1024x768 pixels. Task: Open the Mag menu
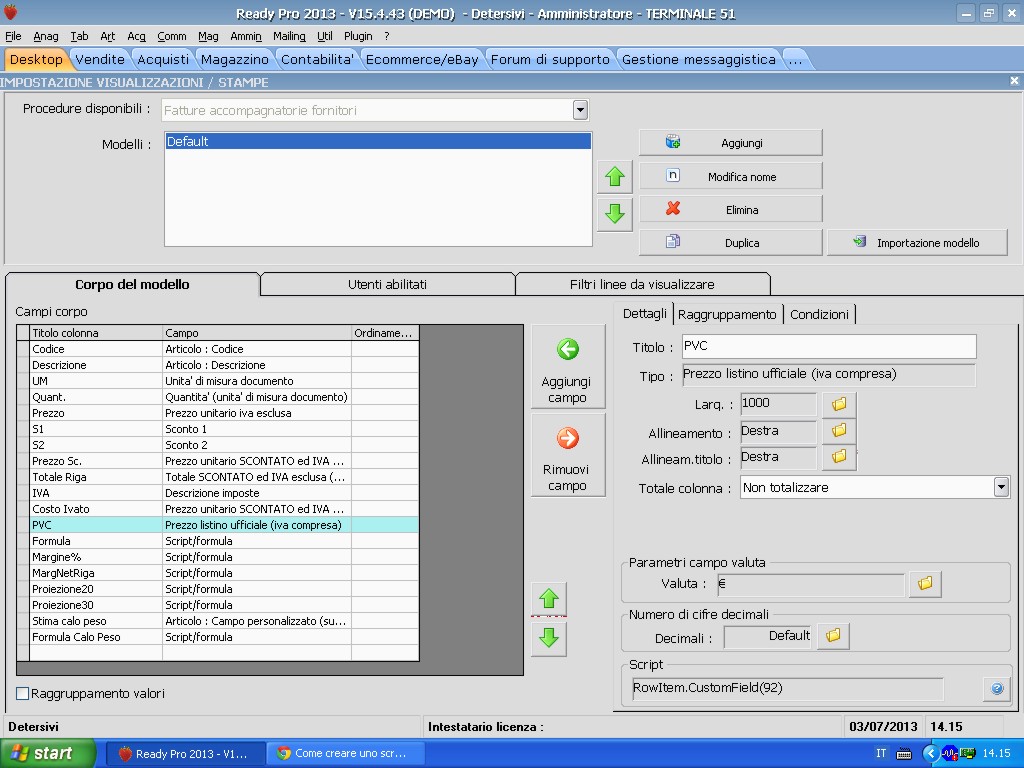click(x=208, y=36)
